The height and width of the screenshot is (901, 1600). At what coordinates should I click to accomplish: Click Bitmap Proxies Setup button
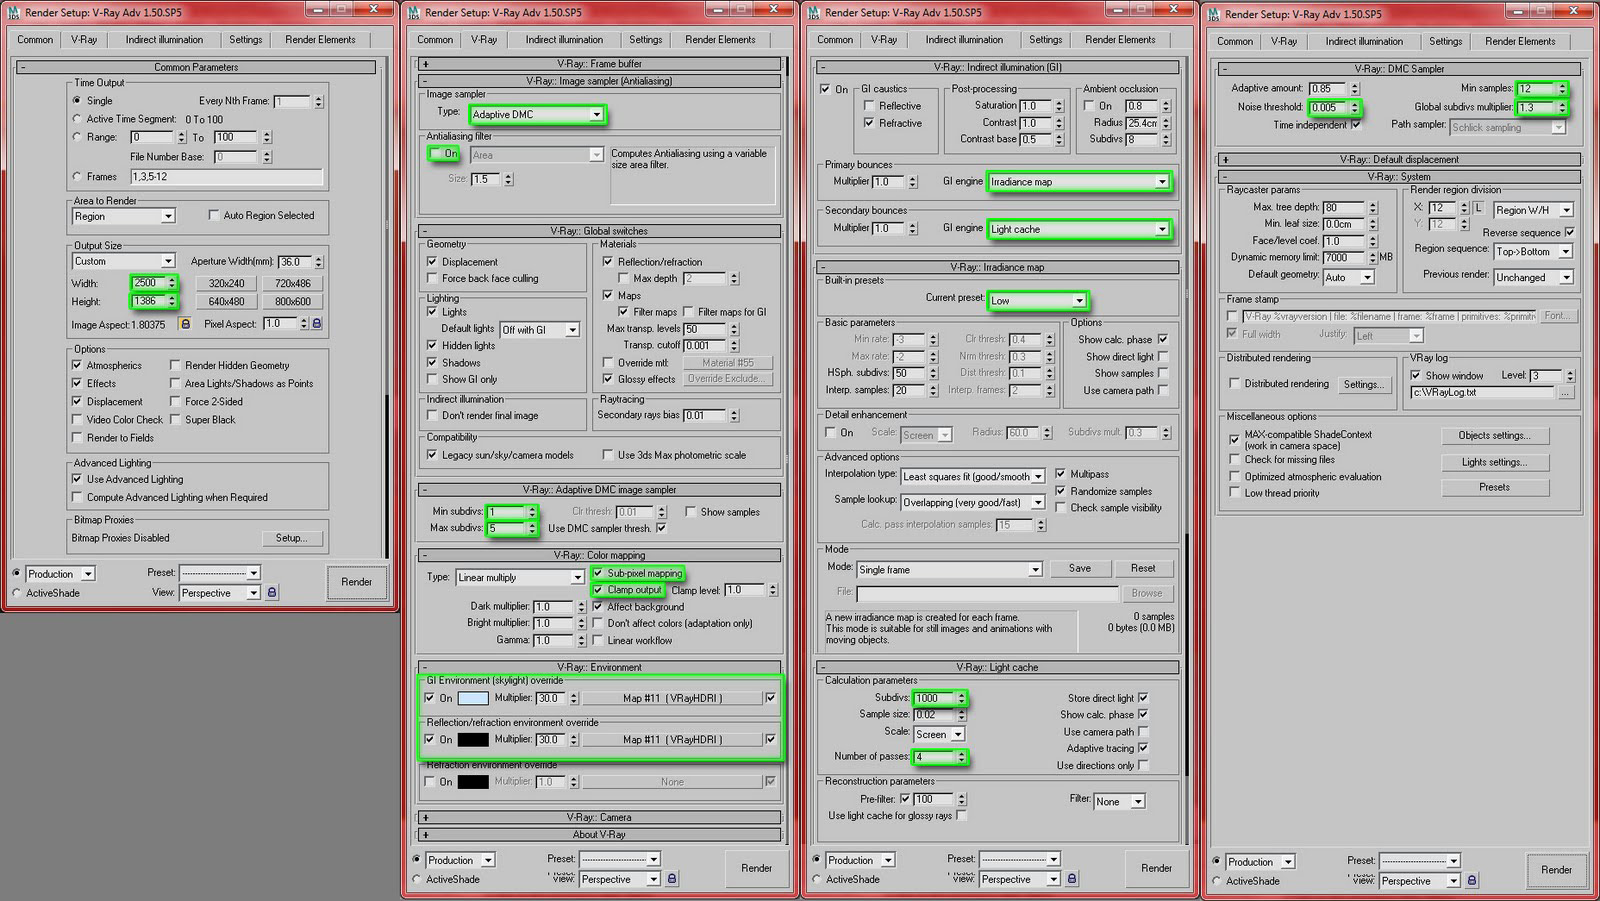[x=291, y=538]
